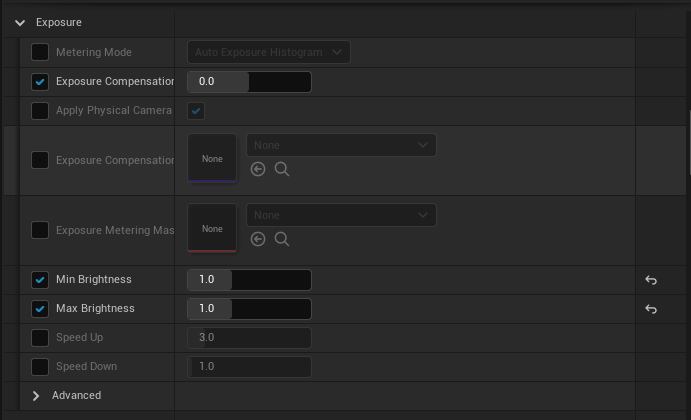Browse to Exposure Metering Mask asset

coord(282,239)
